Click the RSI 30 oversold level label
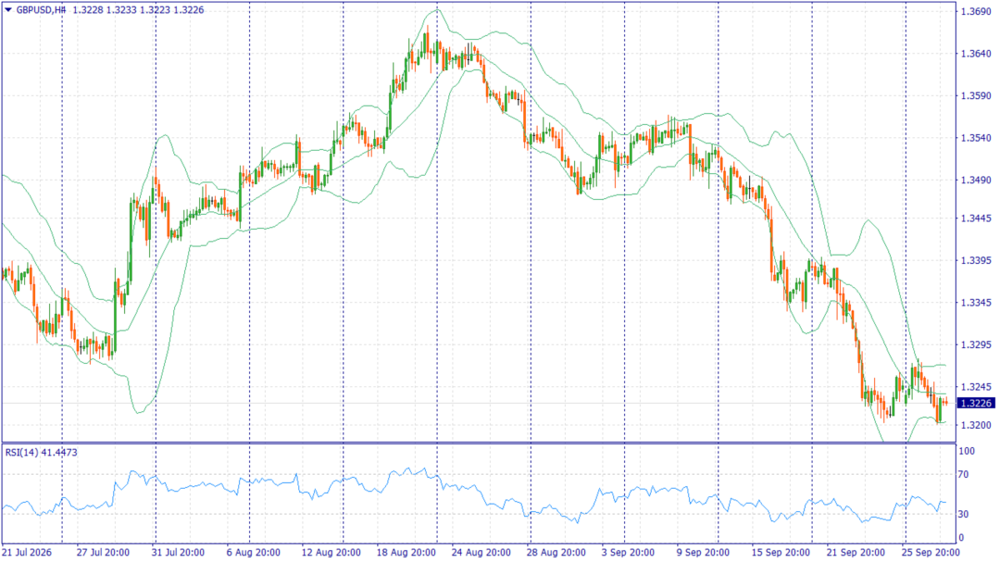The height and width of the screenshot is (562, 1000). (963, 514)
